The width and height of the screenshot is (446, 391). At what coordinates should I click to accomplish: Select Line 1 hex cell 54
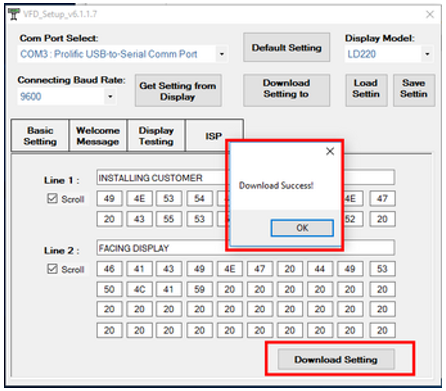point(199,199)
